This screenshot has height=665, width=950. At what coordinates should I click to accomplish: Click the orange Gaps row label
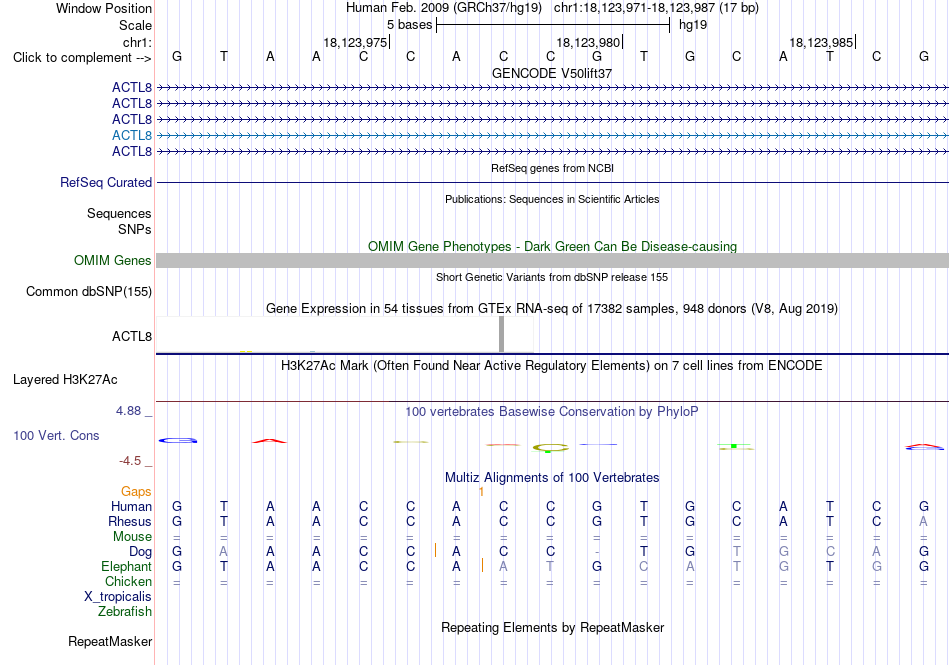pos(136,491)
